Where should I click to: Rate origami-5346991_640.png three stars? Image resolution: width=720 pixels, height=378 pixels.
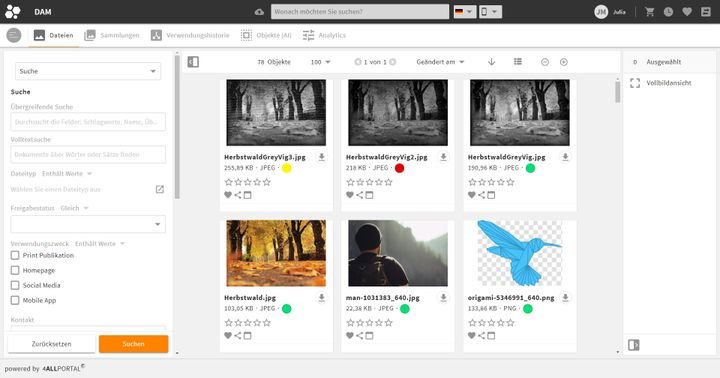[491, 323]
